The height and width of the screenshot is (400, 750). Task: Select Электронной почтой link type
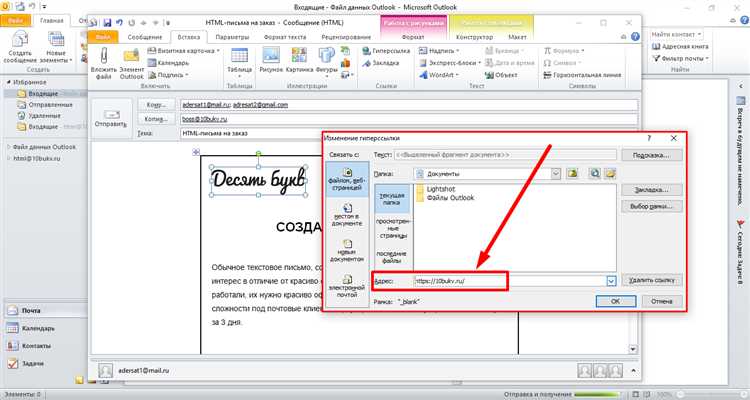click(347, 285)
